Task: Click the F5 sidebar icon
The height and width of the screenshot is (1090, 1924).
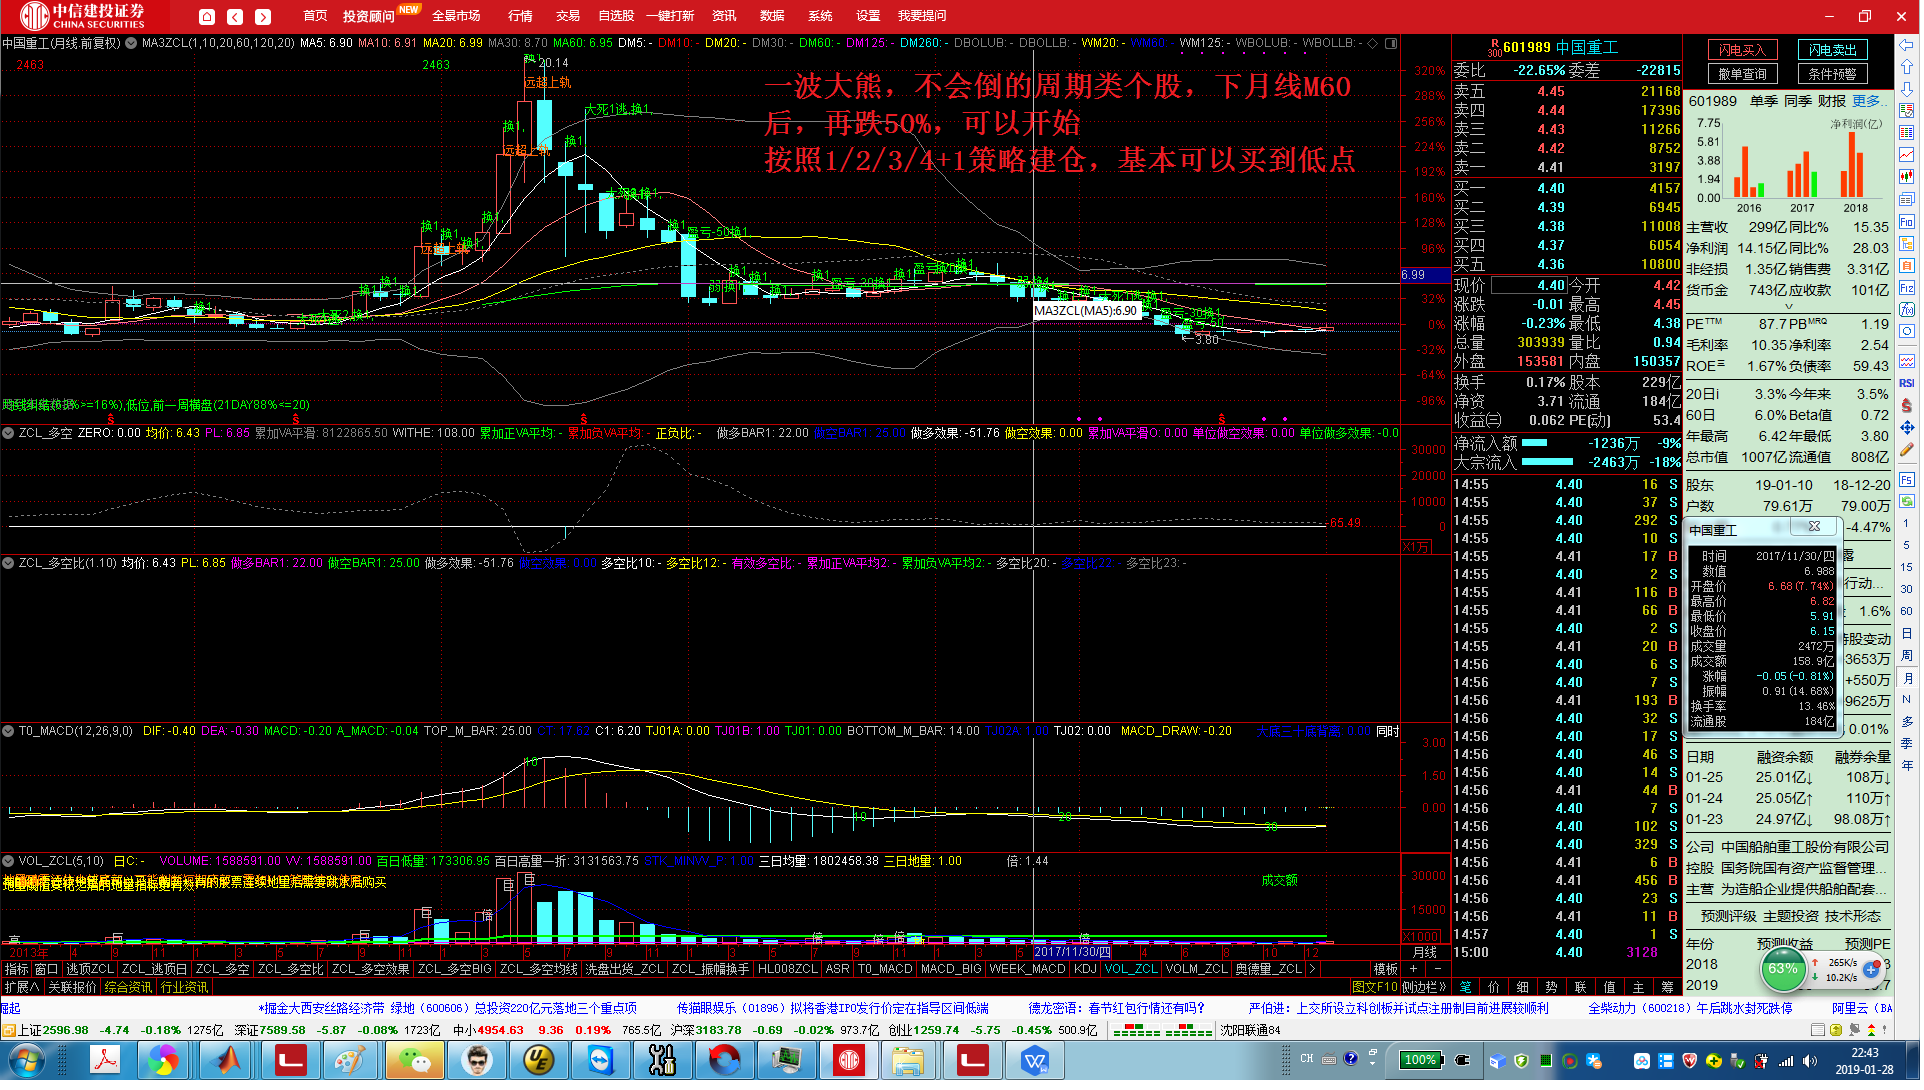Action: coord(1907,479)
